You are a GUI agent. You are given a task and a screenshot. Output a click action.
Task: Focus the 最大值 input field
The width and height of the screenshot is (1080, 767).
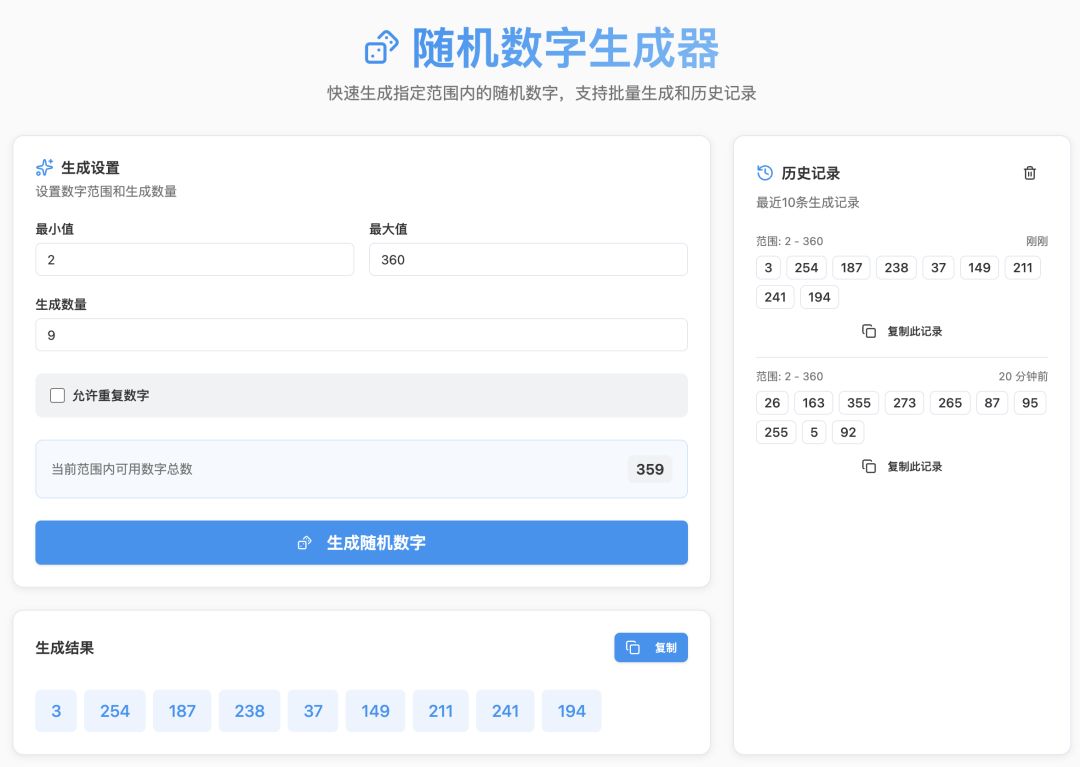(x=528, y=260)
